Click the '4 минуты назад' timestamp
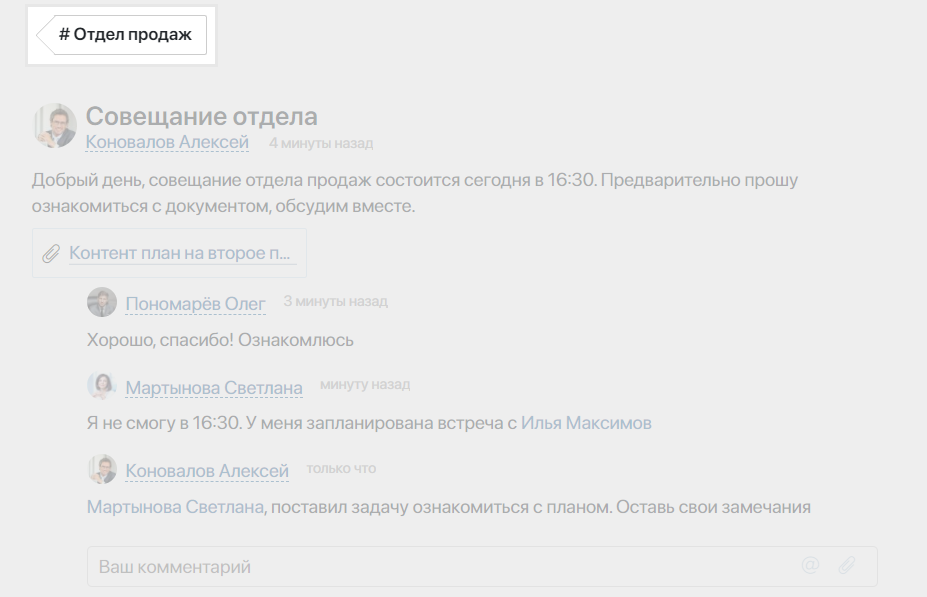Image resolution: width=927 pixels, height=597 pixels. coord(321,143)
